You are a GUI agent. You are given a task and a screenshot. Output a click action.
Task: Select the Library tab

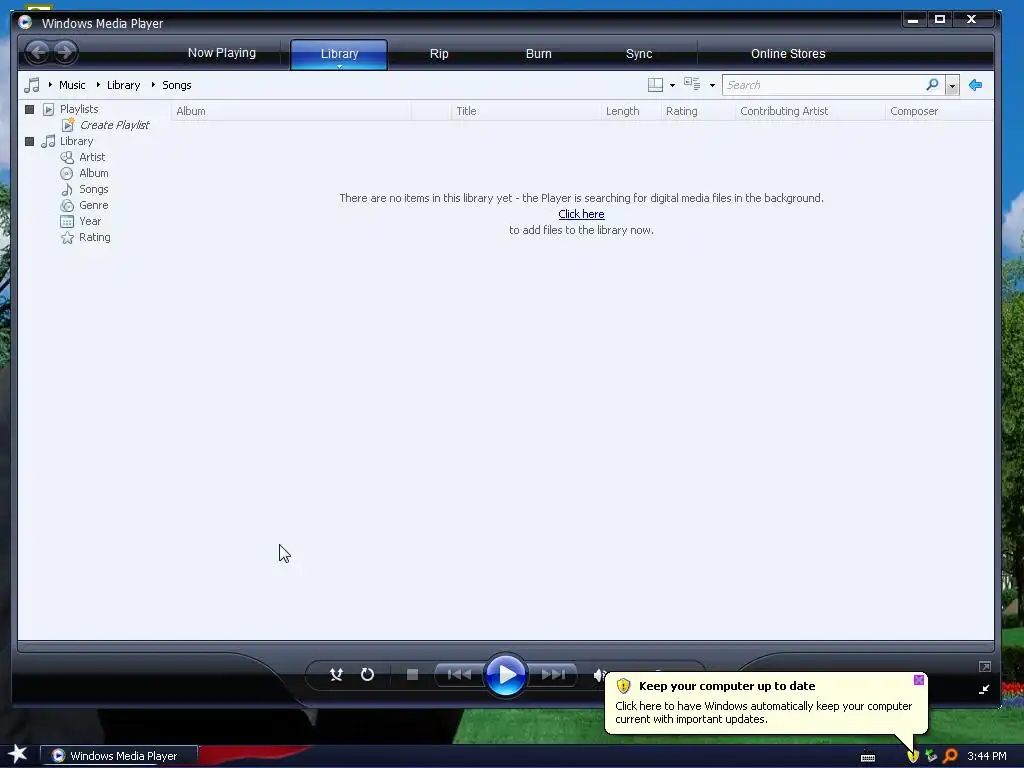pyautogui.click(x=339, y=54)
